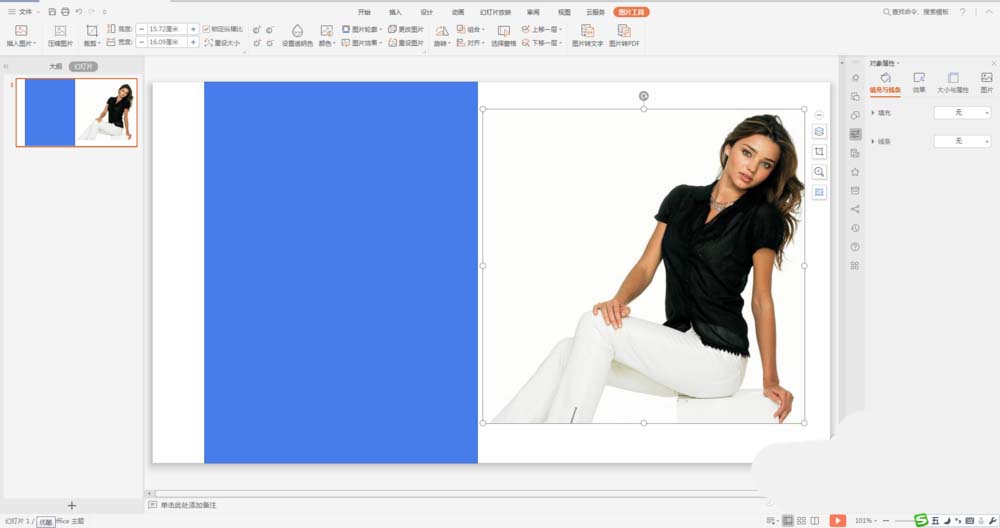Image resolution: width=1000 pixels, height=528 pixels.
Task: Click Picture to PDF (图片转PDF) icon
Action: click(x=625, y=31)
